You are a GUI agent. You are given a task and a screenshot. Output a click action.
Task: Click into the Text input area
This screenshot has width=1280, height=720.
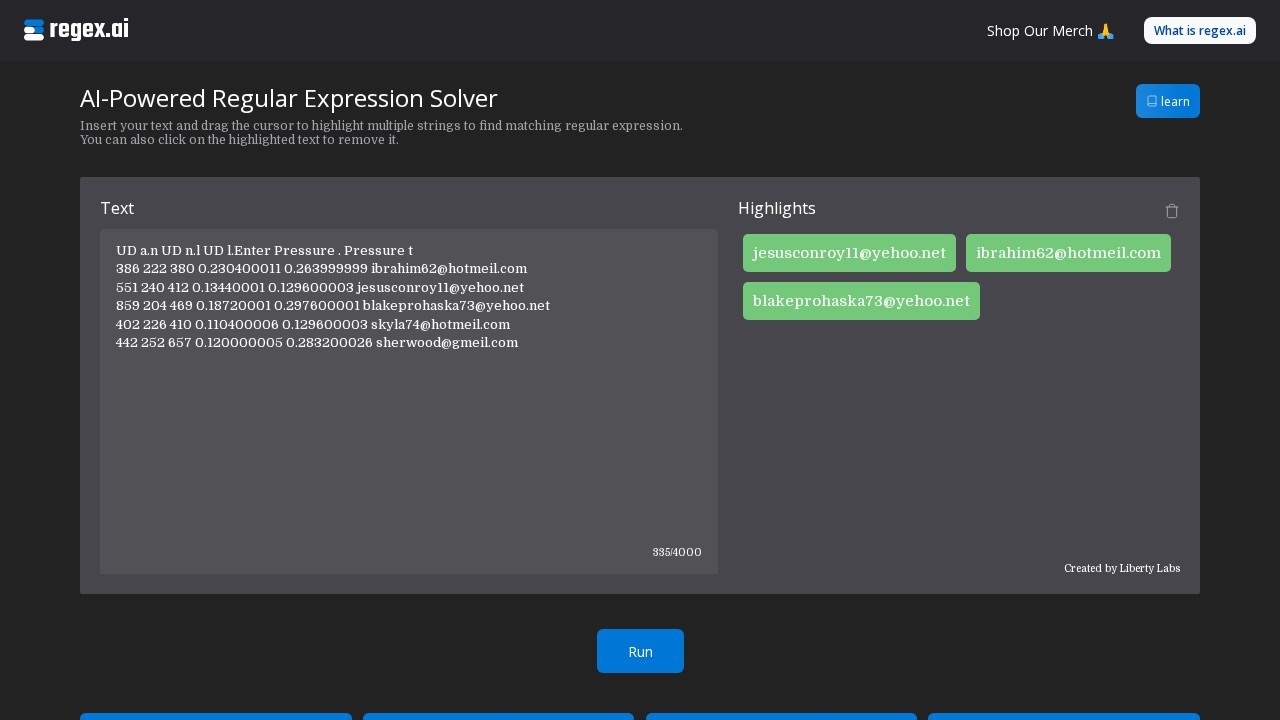(409, 401)
